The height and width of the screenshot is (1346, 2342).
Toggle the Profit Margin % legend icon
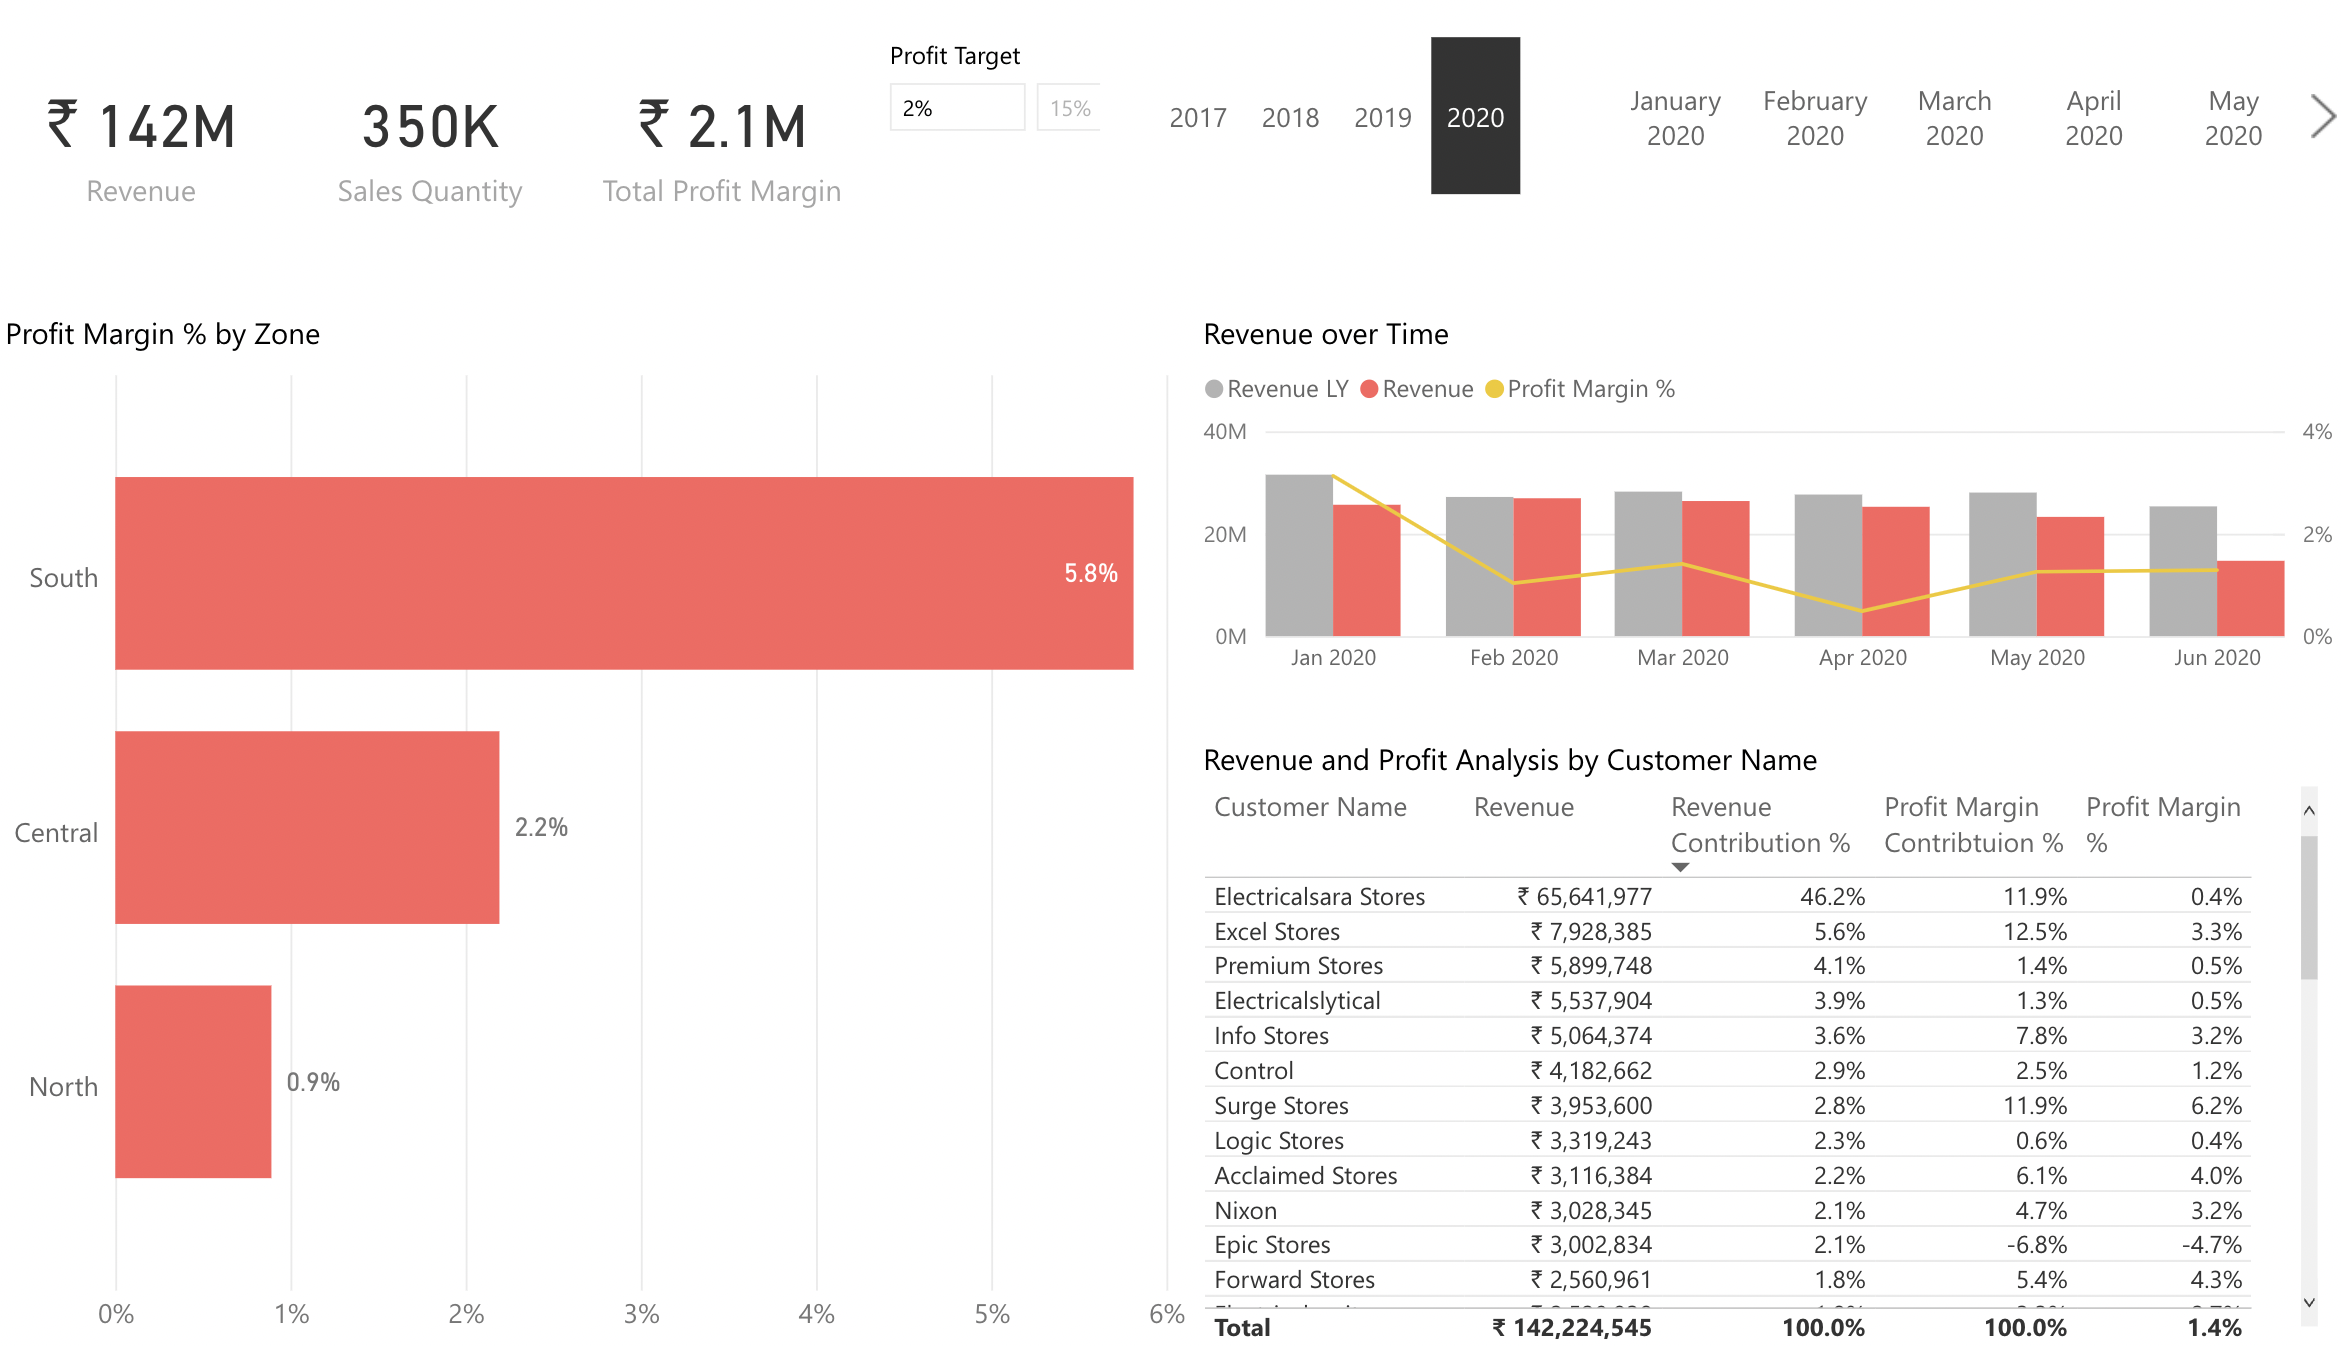(x=1494, y=388)
